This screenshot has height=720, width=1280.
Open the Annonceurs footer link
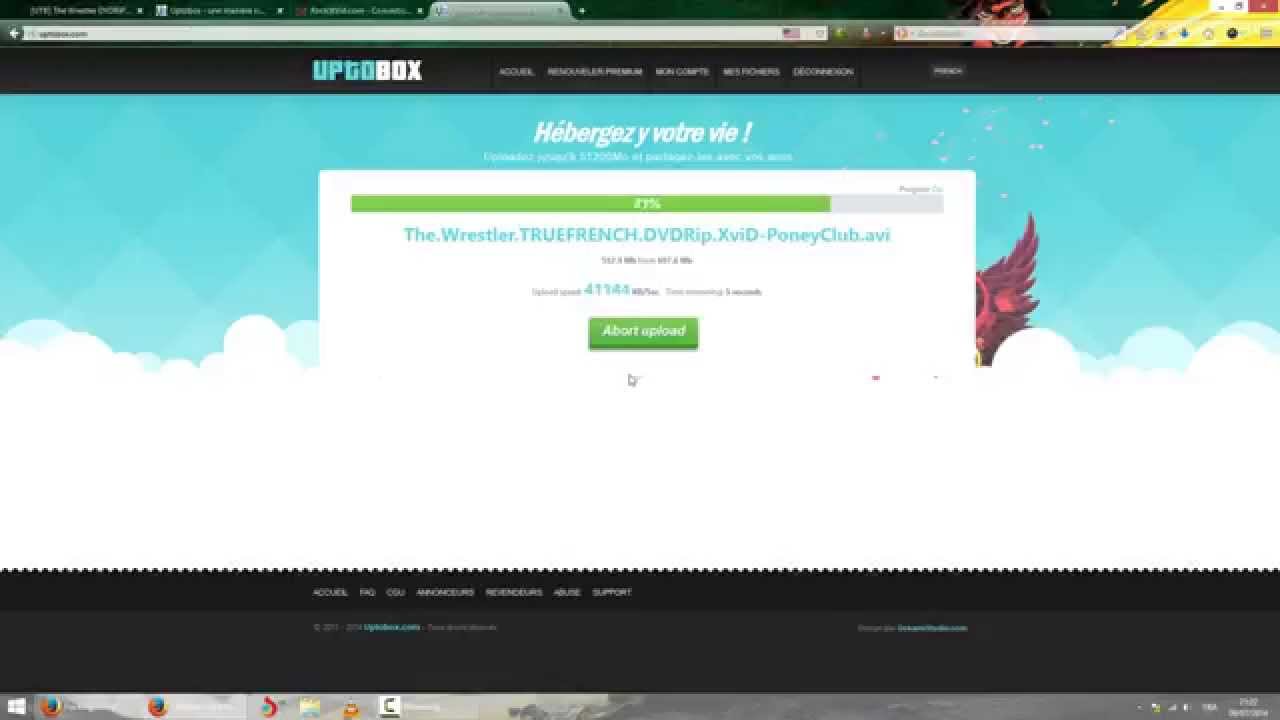(x=445, y=592)
